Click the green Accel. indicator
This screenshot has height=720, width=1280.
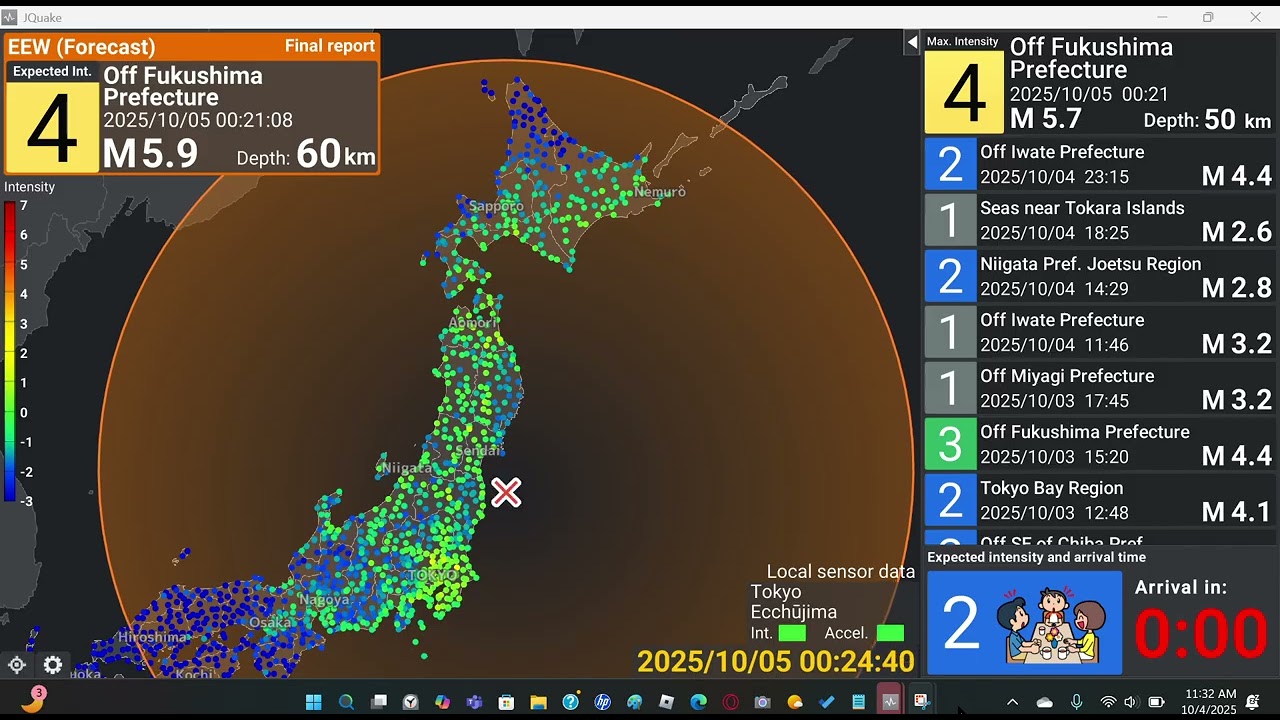tap(890, 633)
